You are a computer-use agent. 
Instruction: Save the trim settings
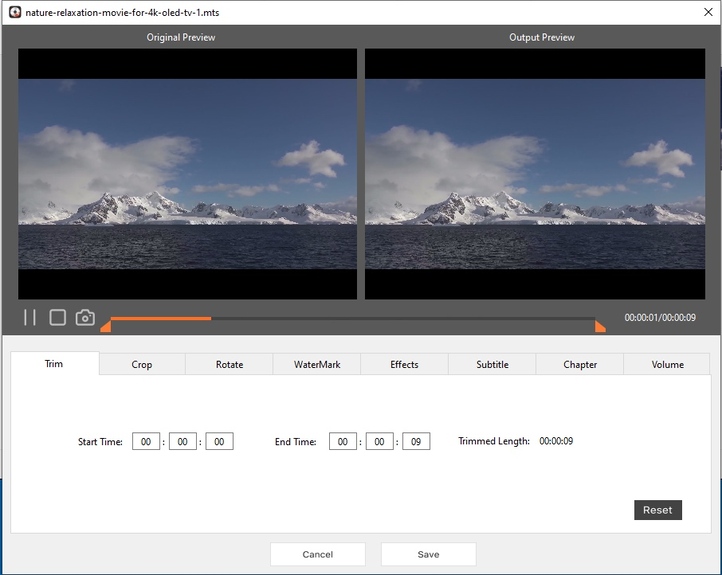coord(428,554)
